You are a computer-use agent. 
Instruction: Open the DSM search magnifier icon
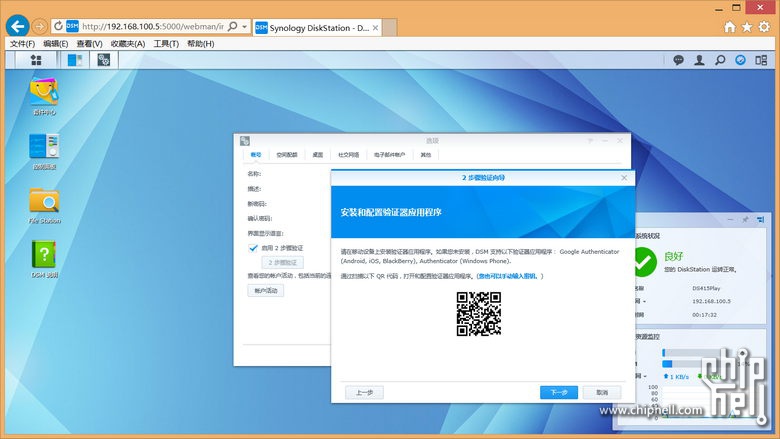pyautogui.click(x=720, y=60)
